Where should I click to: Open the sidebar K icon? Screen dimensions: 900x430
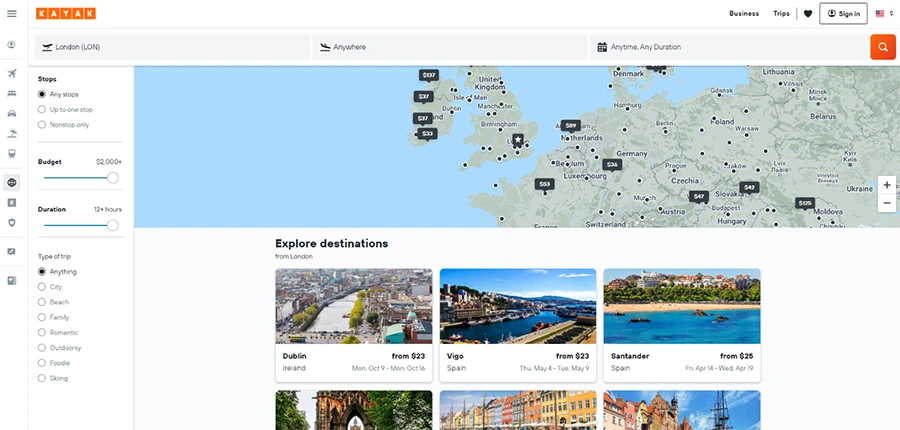11,203
